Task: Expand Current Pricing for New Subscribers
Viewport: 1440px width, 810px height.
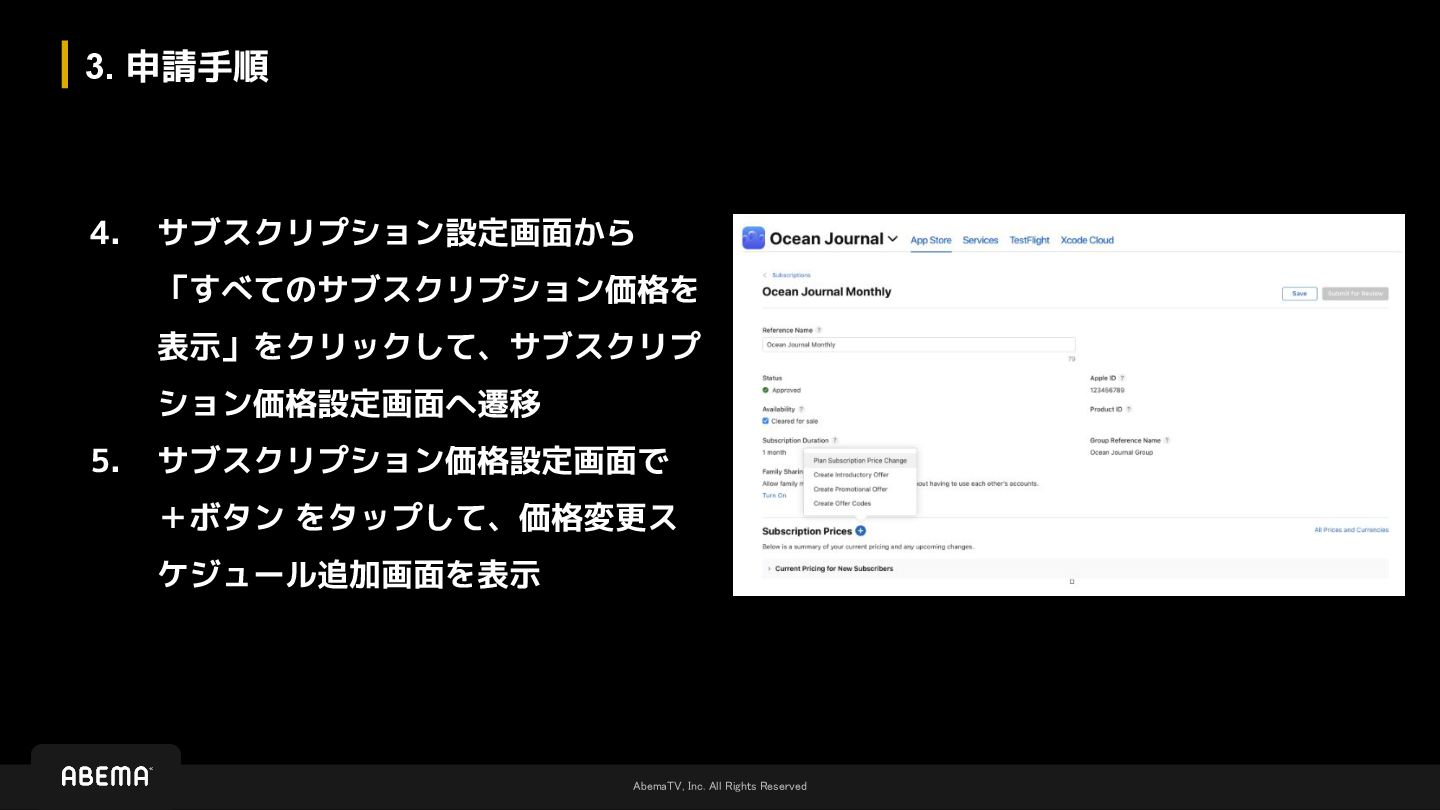Action: (1075, 568)
